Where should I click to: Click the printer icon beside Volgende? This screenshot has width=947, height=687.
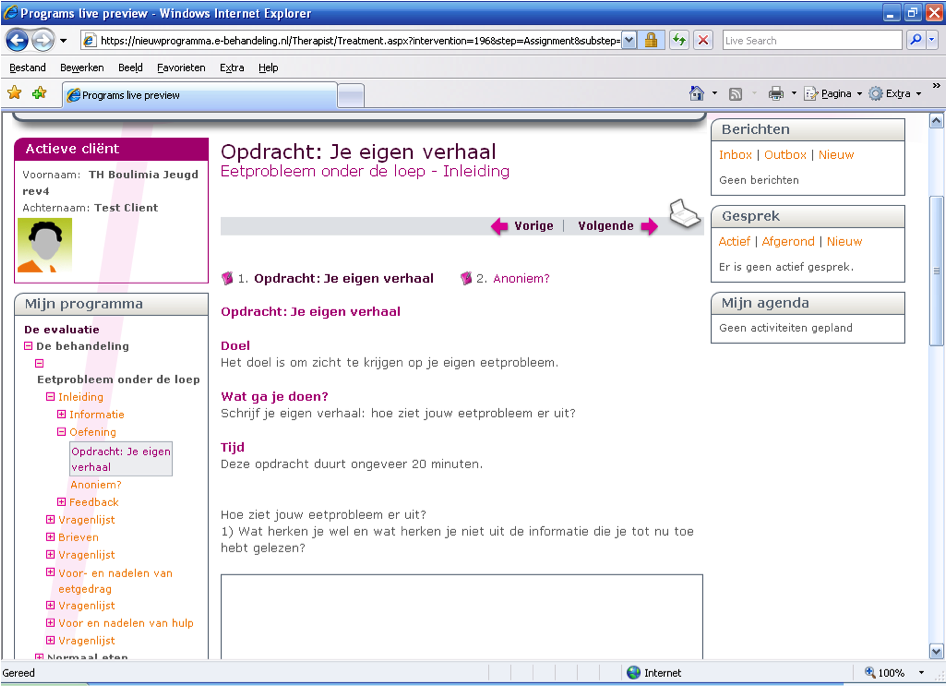(x=685, y=215)
